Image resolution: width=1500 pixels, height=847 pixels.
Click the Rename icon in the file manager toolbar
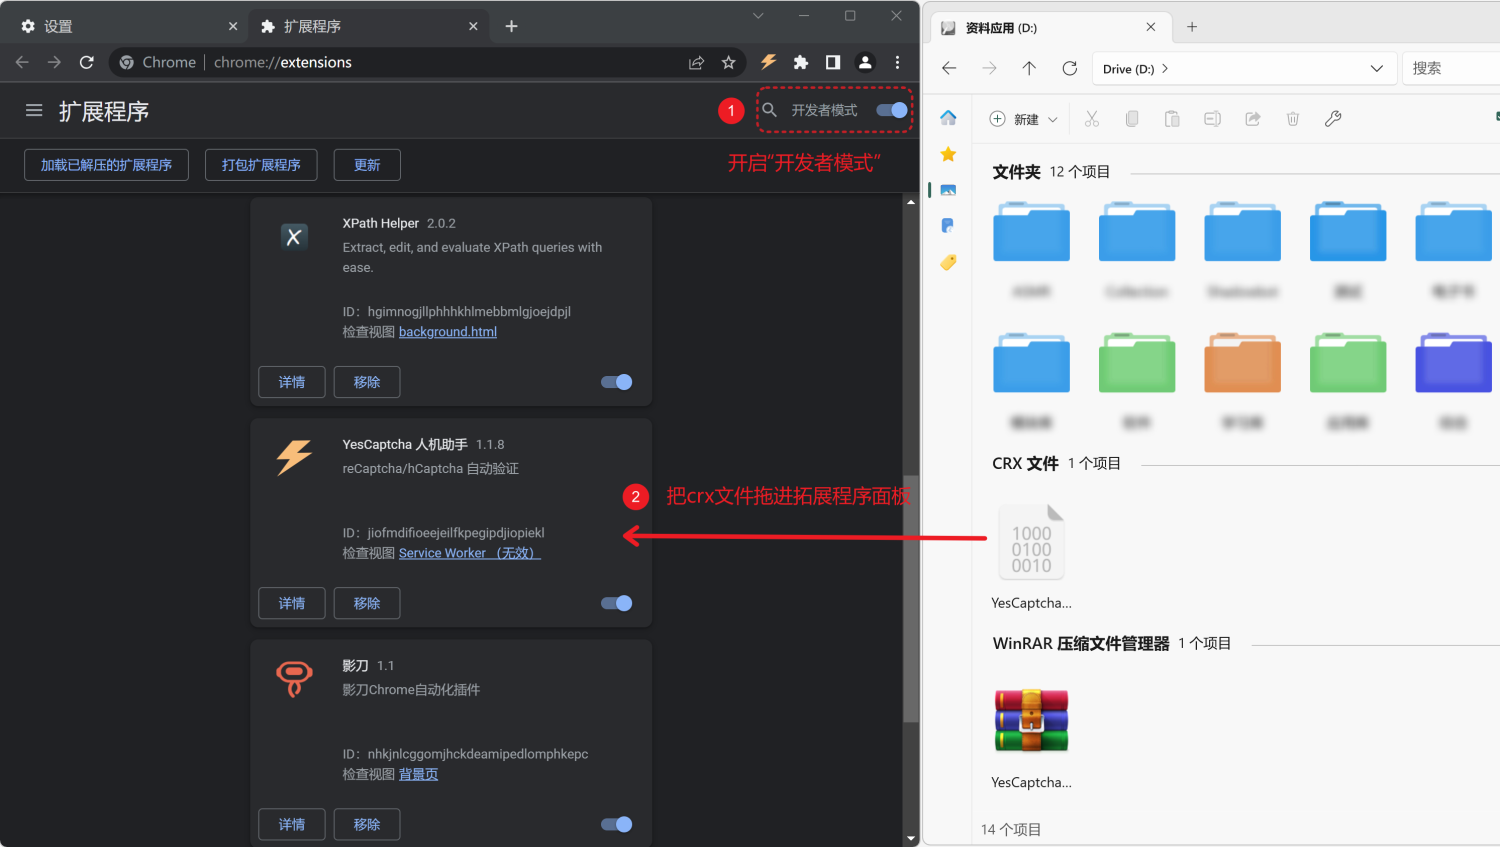1212,119
